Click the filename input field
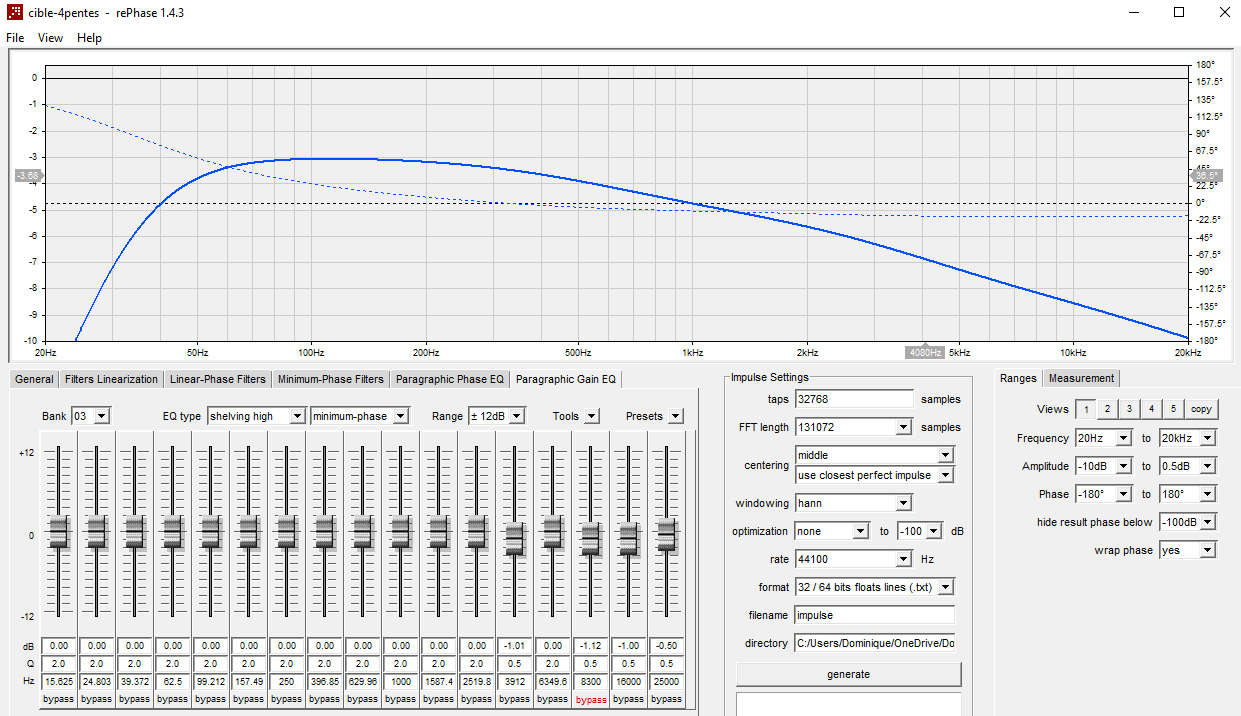 click(874, 615)
